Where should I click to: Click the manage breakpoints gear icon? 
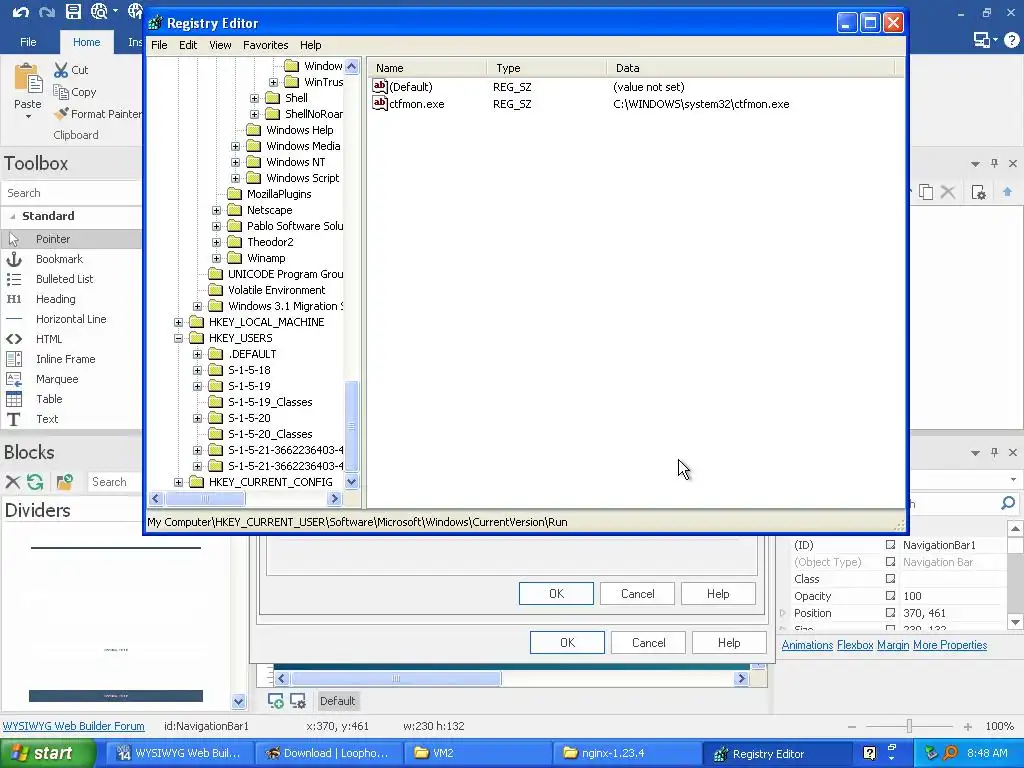(x=298, y=701)
